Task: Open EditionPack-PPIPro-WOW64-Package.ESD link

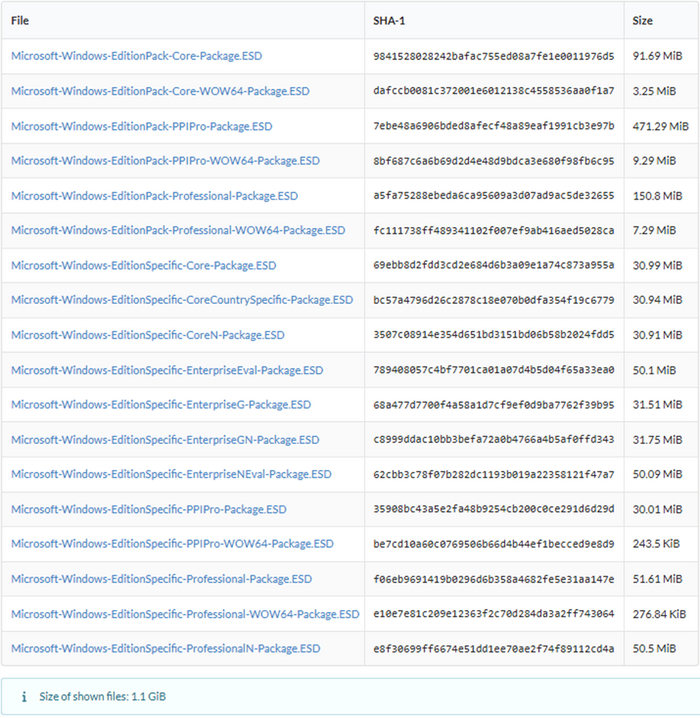Action: click(165, 161)
